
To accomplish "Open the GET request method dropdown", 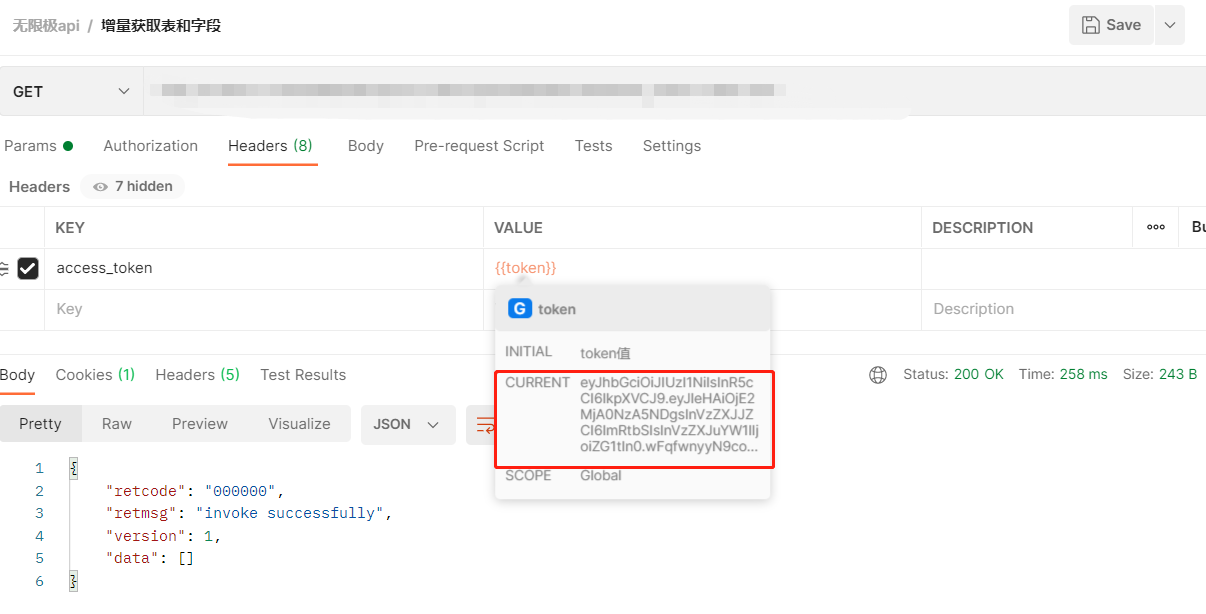I will (x=70, y=90).
